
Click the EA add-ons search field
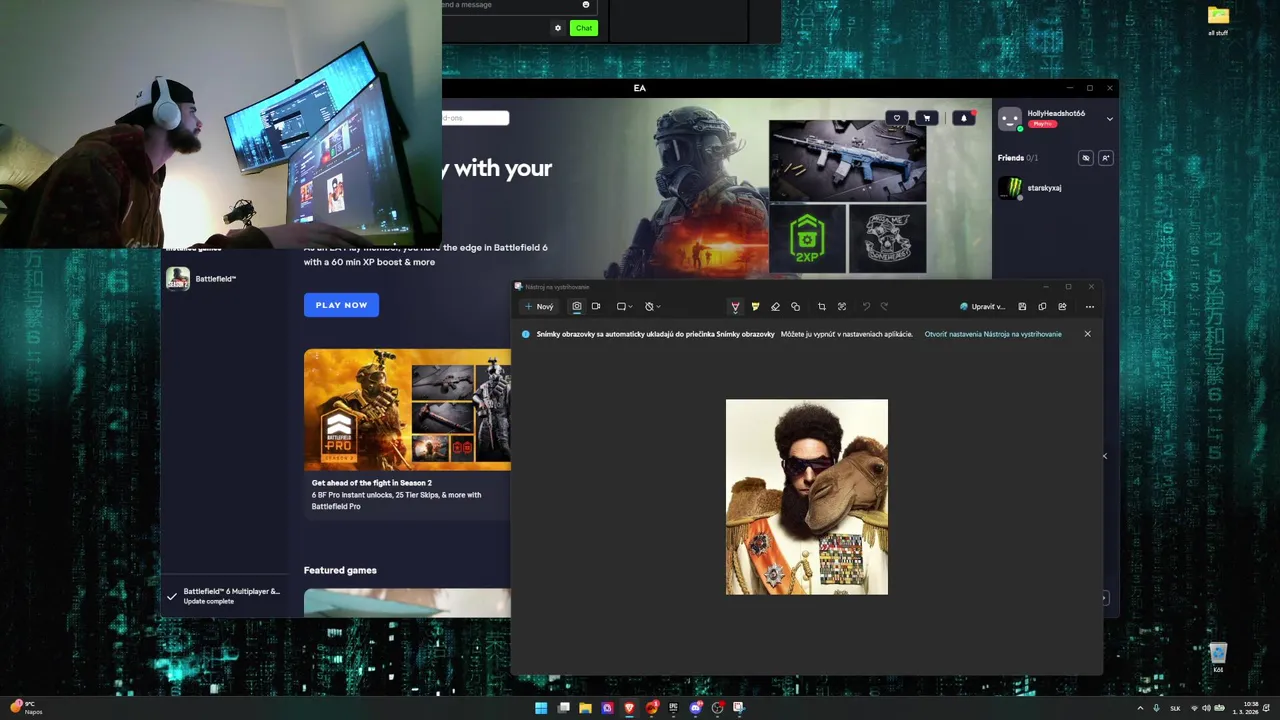click(475, 118)
